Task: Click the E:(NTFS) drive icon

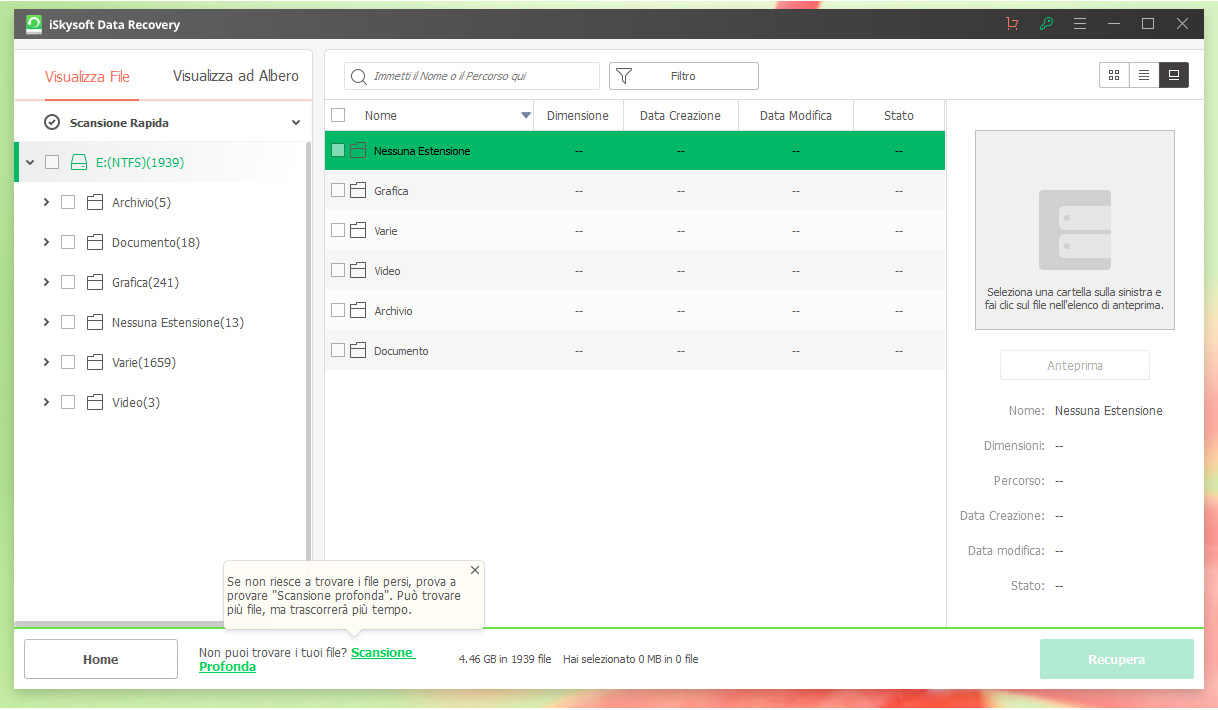Action: point(79,162)
